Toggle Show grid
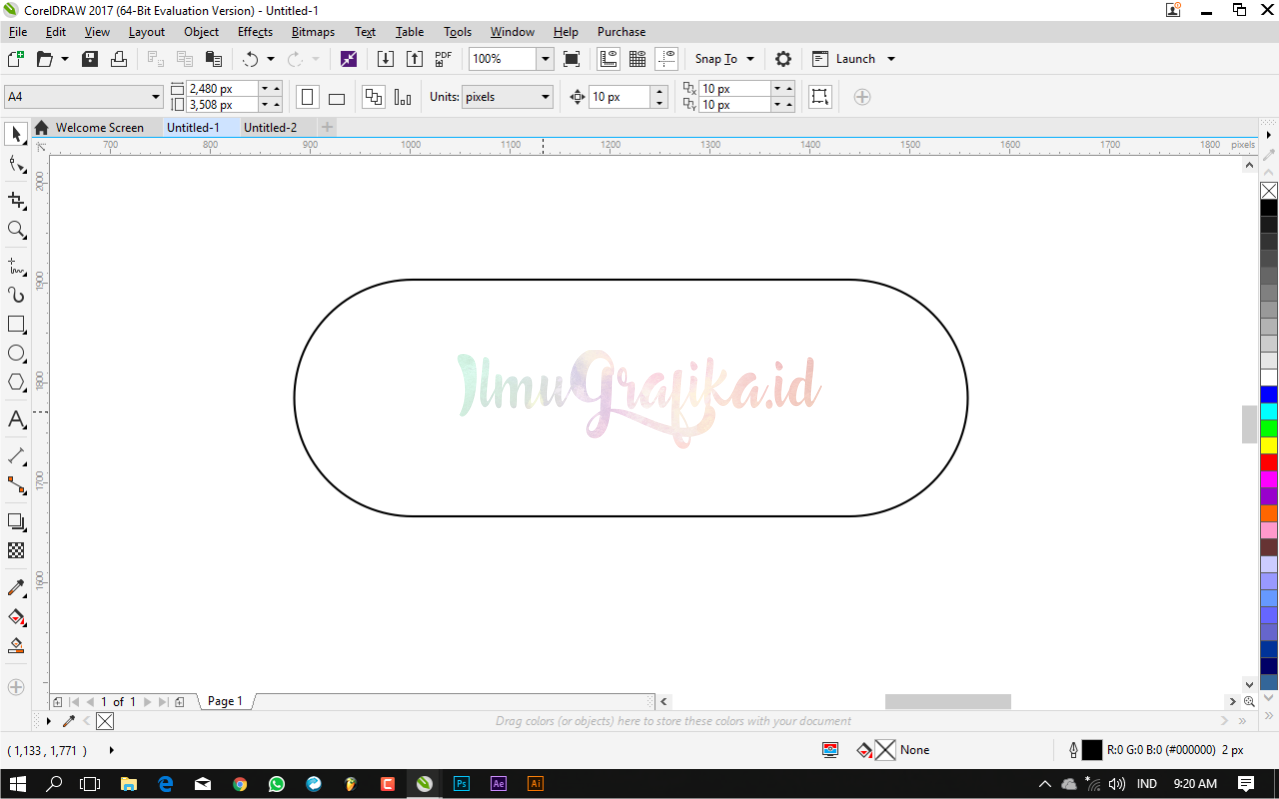This screenshot has width=1279, height=799. 637,59
